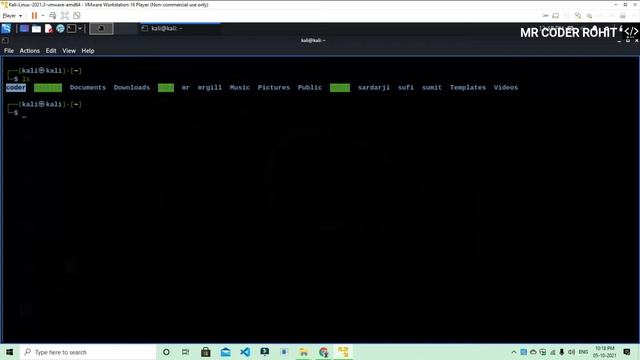Screen dimensions: 640x360
Task: Click the 'Templates' directory in ls output
Action: pos(468,88)
